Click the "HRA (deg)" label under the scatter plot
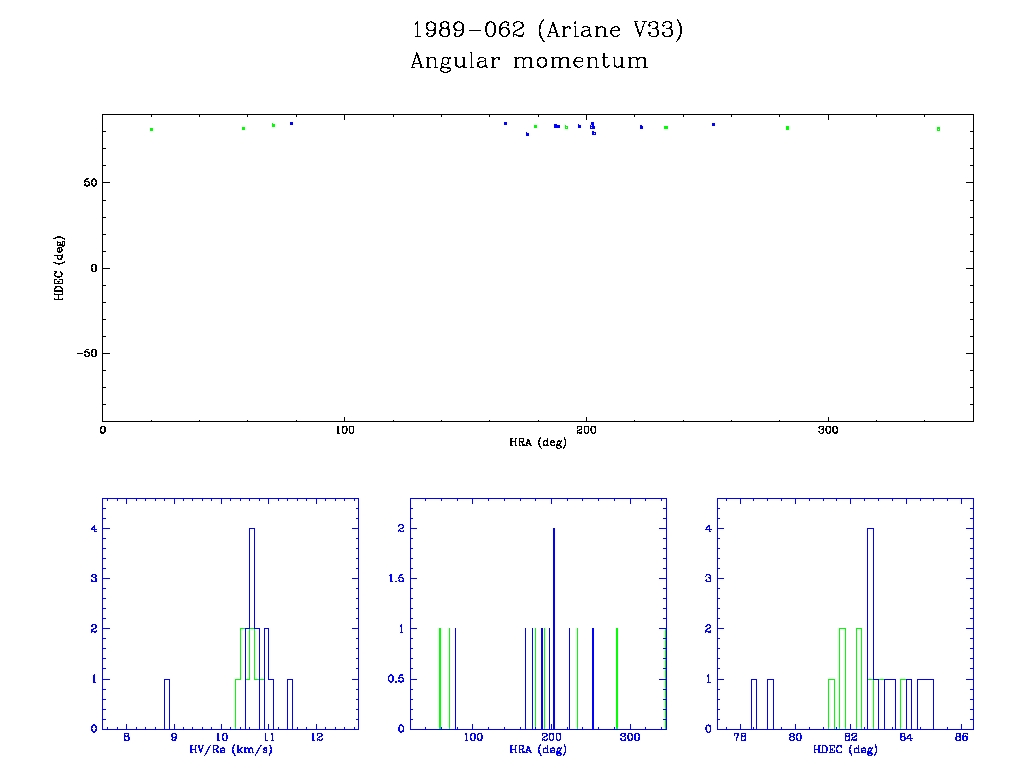This screenshot has width=1024, height=768. click(537, 442)
